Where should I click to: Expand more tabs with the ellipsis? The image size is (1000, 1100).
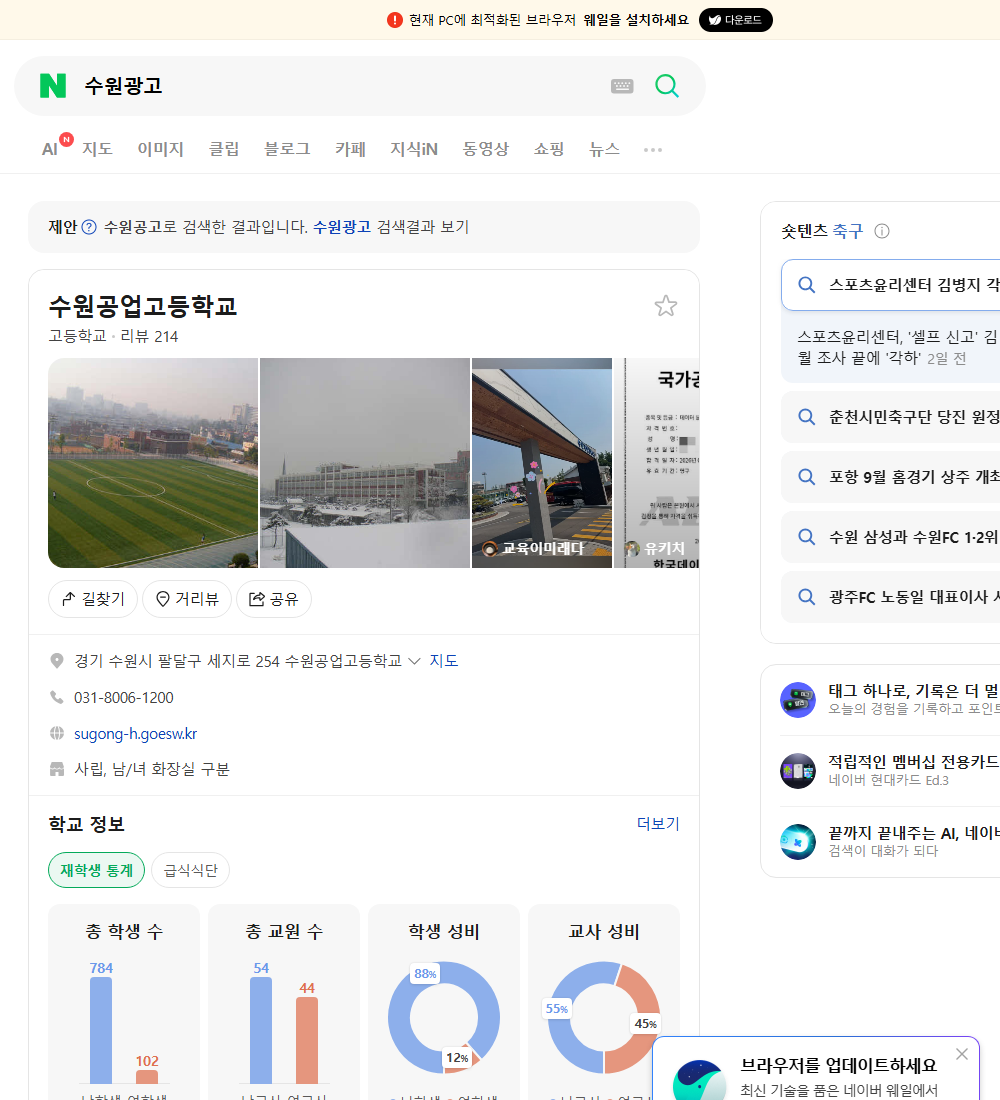[x=653, y=149]
